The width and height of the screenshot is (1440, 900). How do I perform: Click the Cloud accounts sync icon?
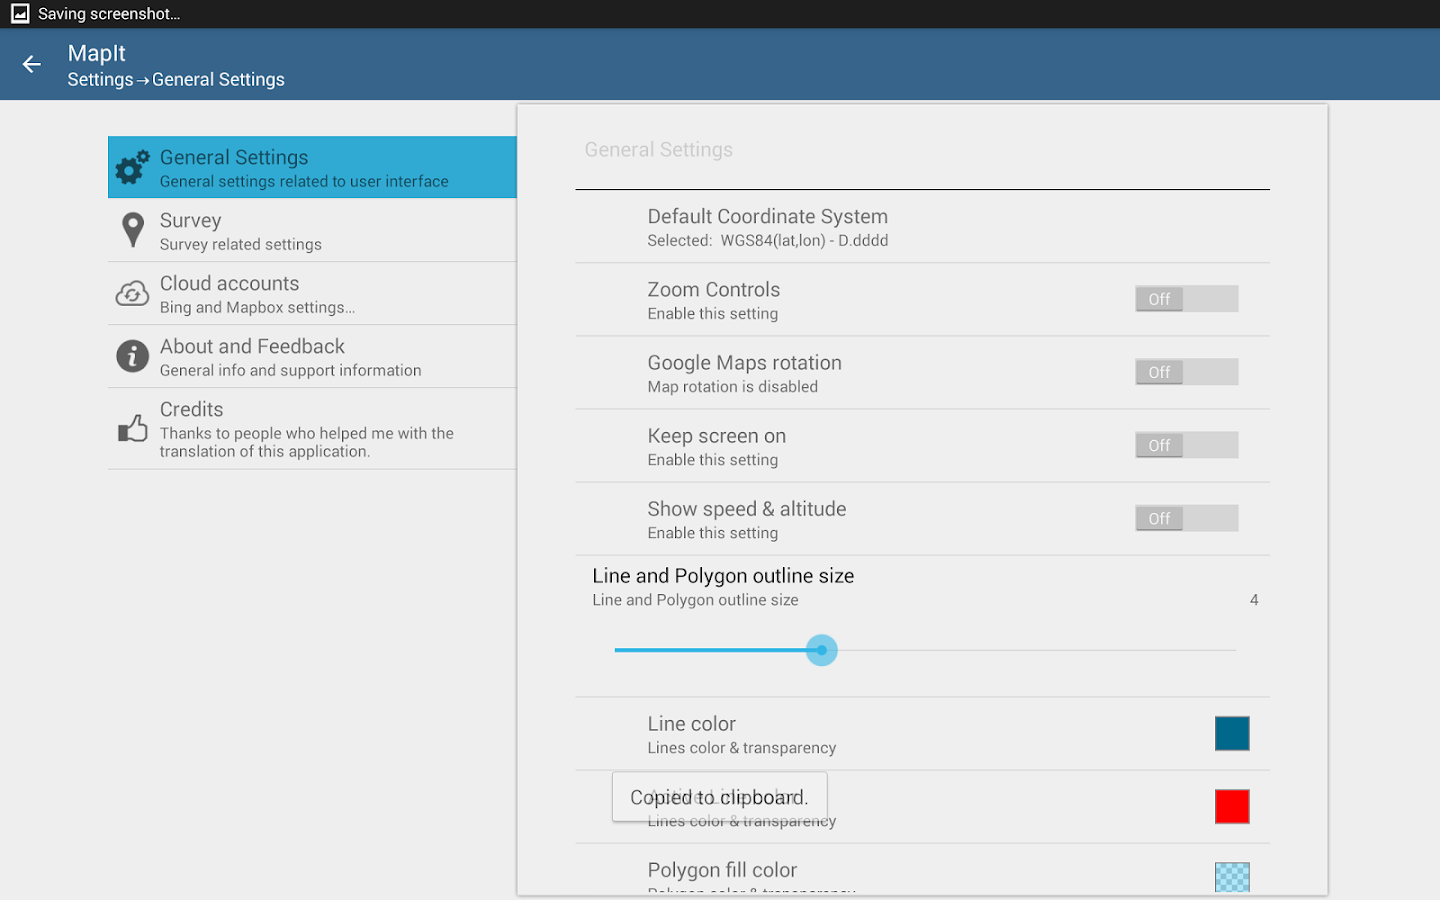pyautogui.click(x=132, y=294)
